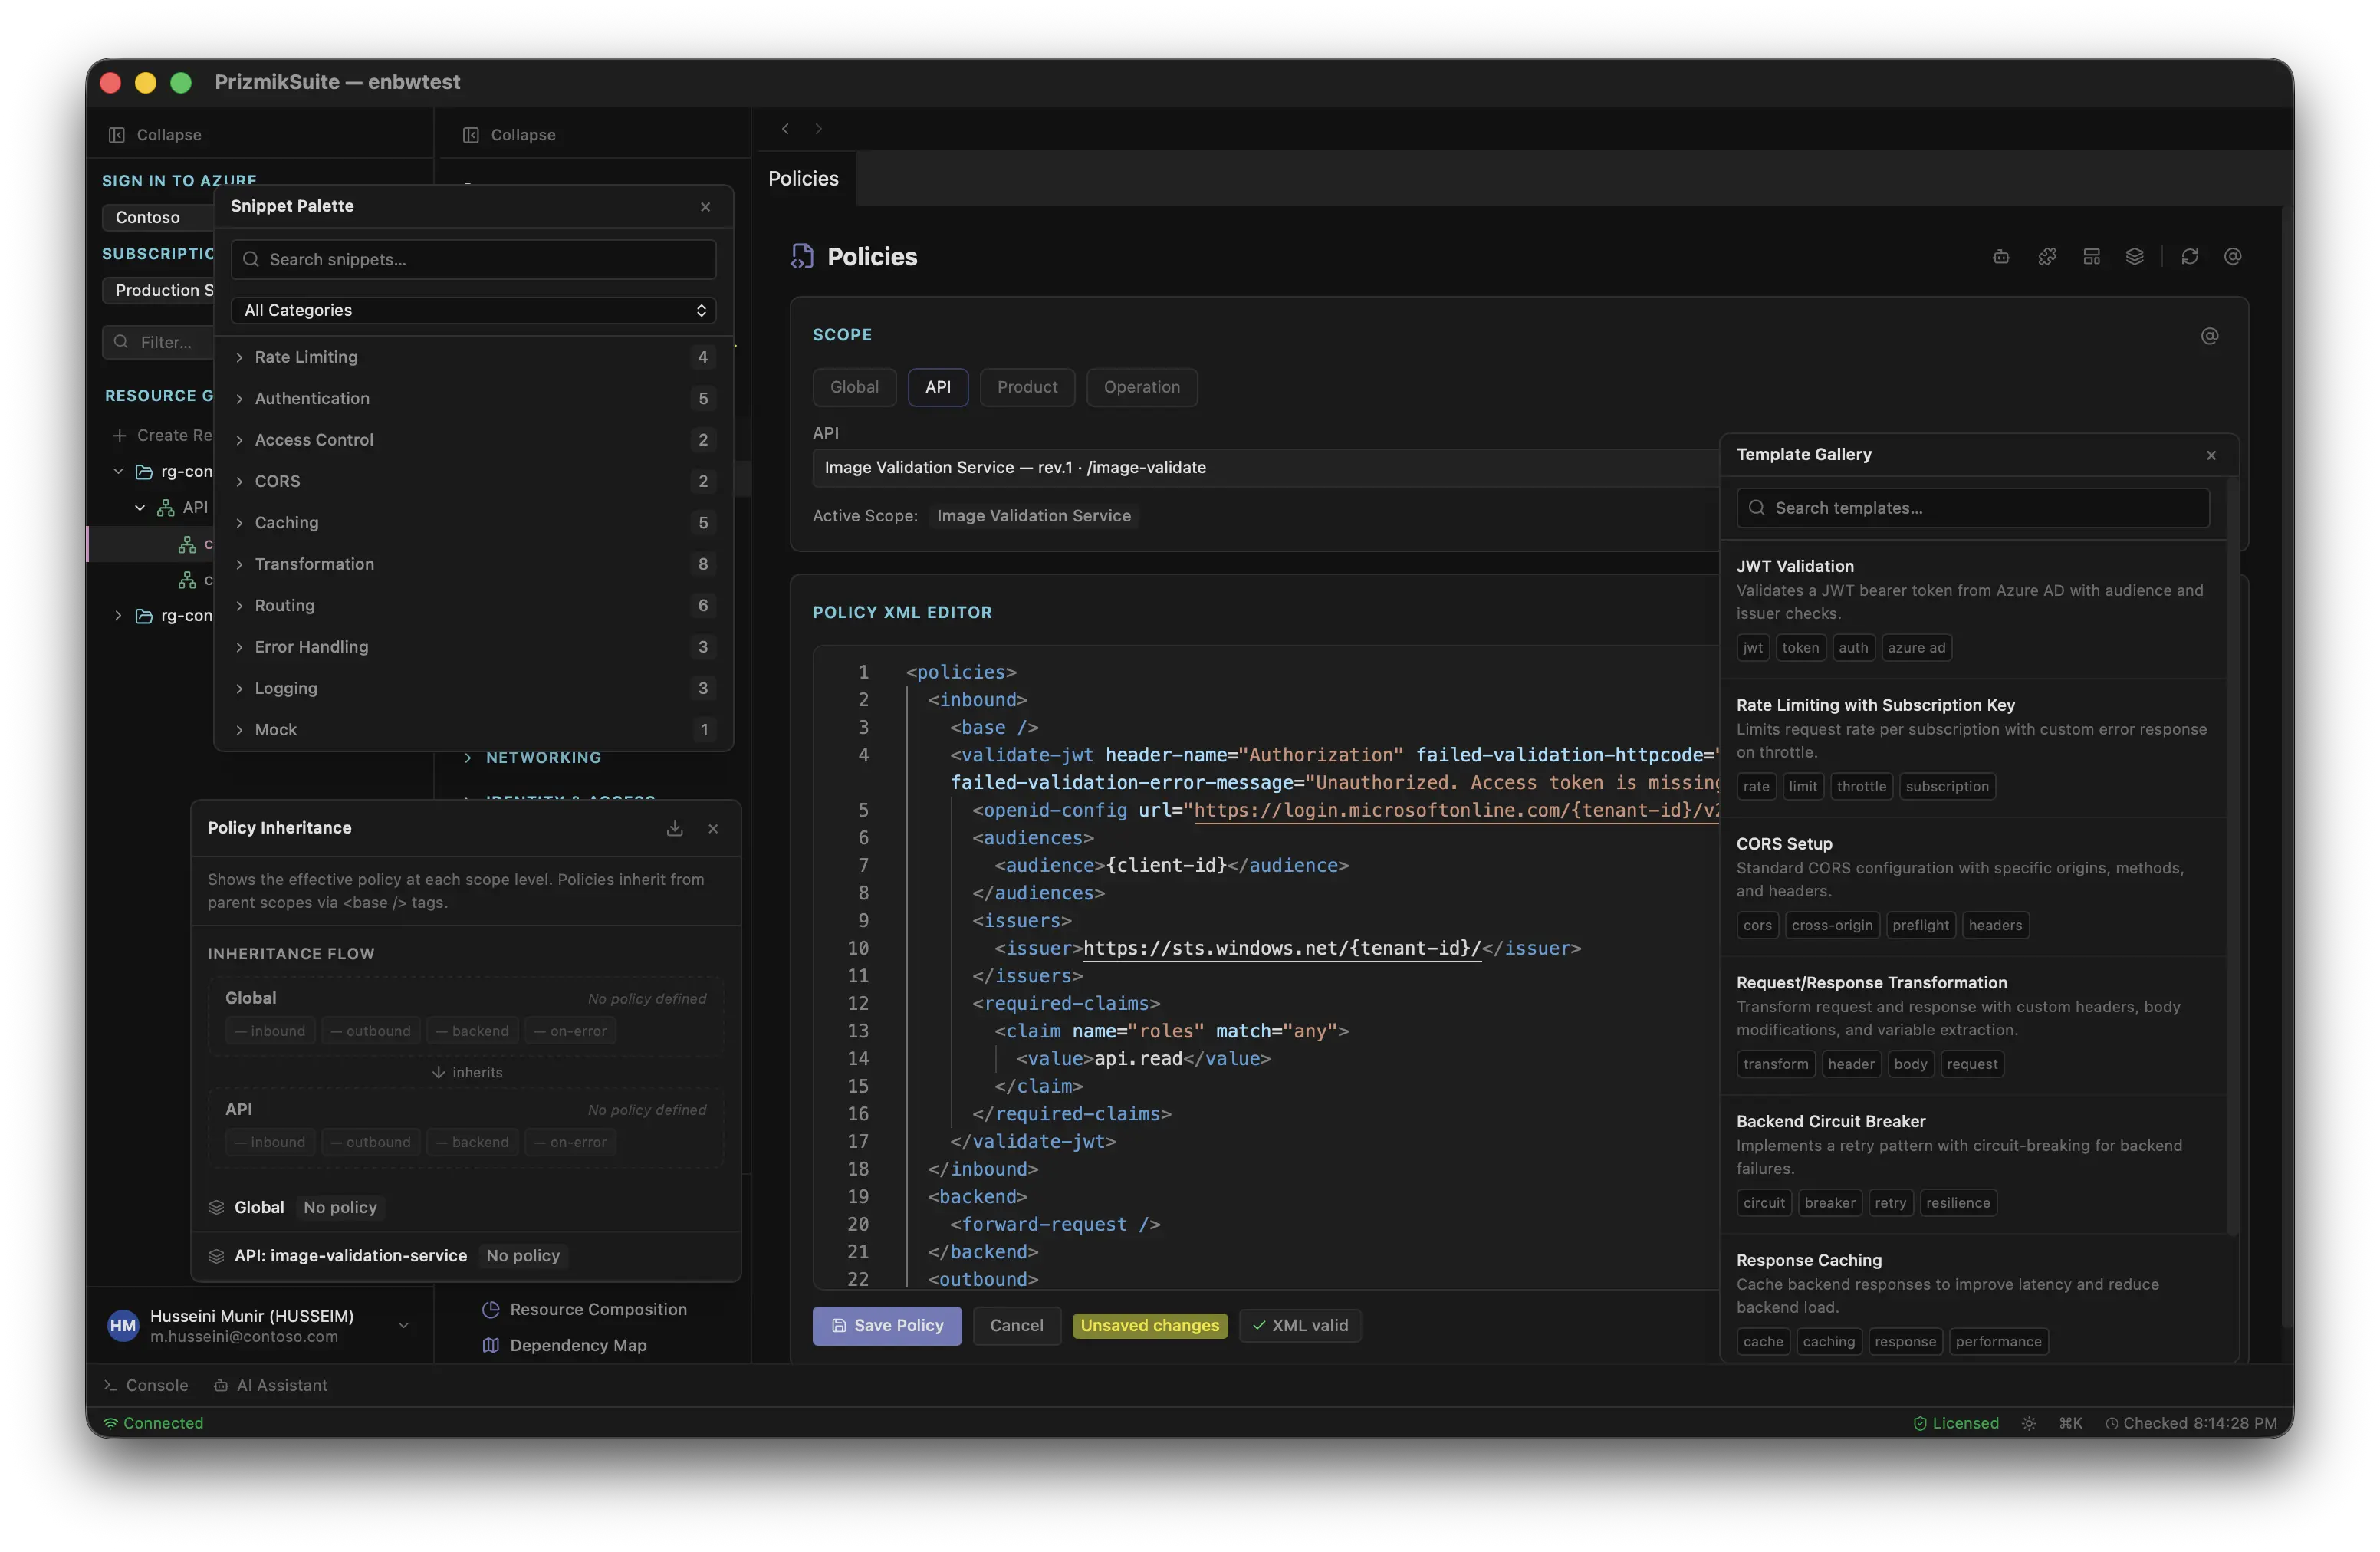Click the navigate forward arrow
Viewport: 2380px width, 1552px height.
819,129
